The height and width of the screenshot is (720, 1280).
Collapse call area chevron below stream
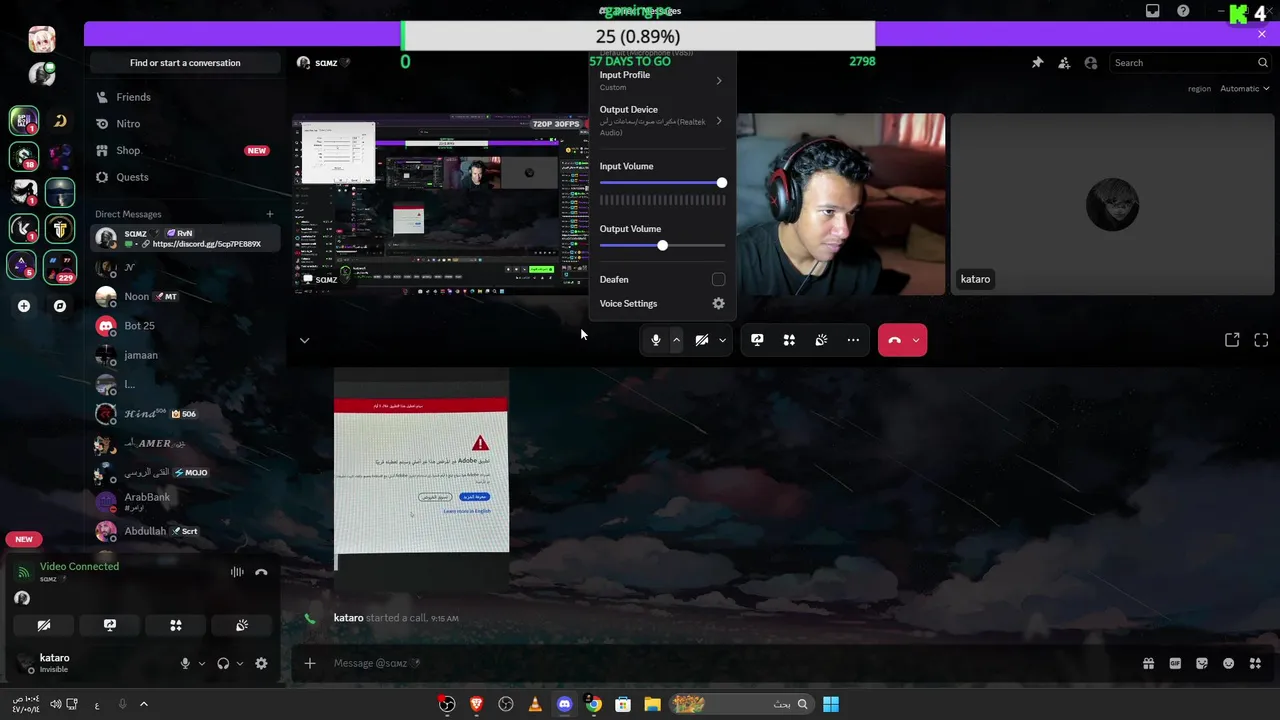(304, 340)
